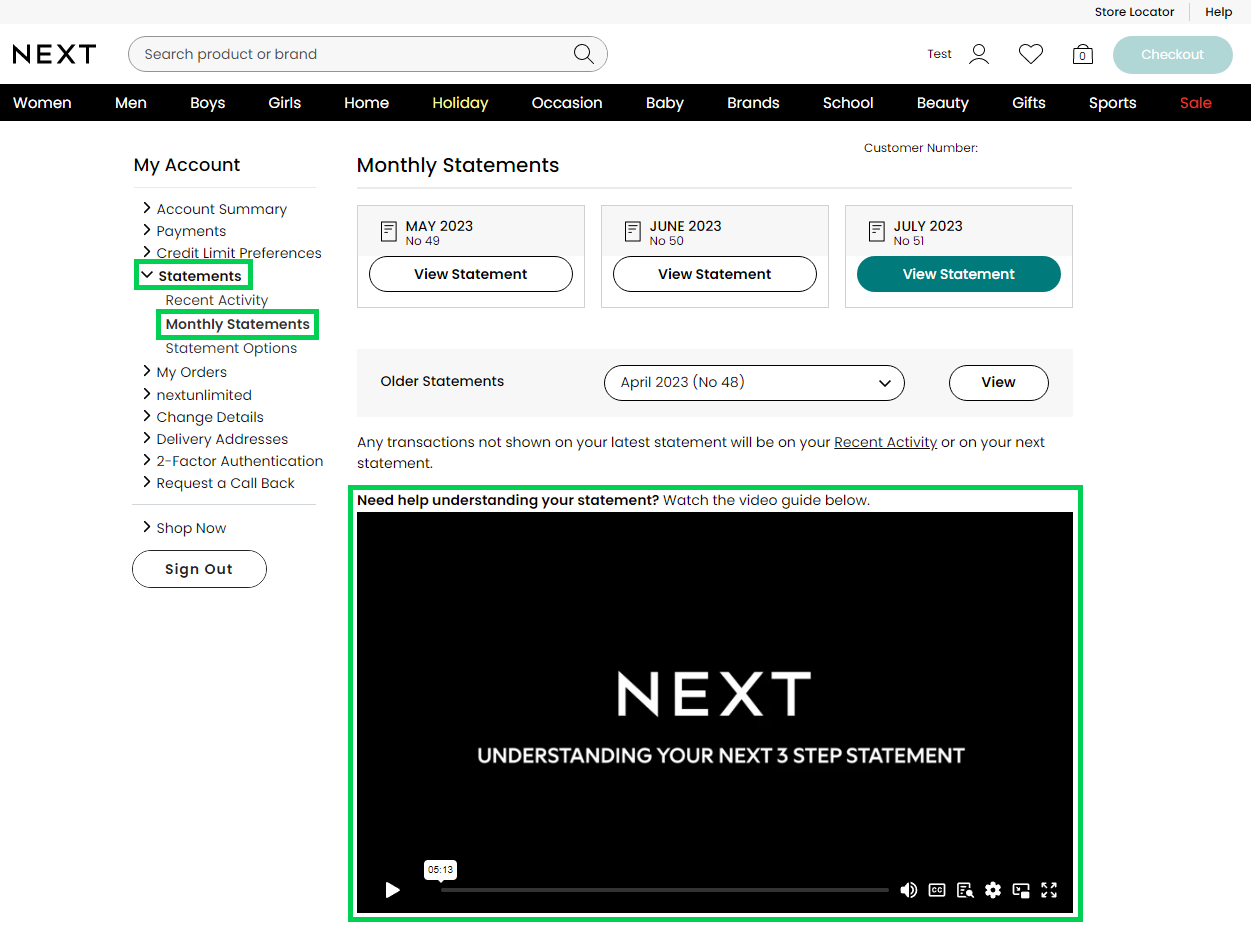Click the MAY 2023 statement document icon
This screenshot has height=926, width=1251.
389,231
